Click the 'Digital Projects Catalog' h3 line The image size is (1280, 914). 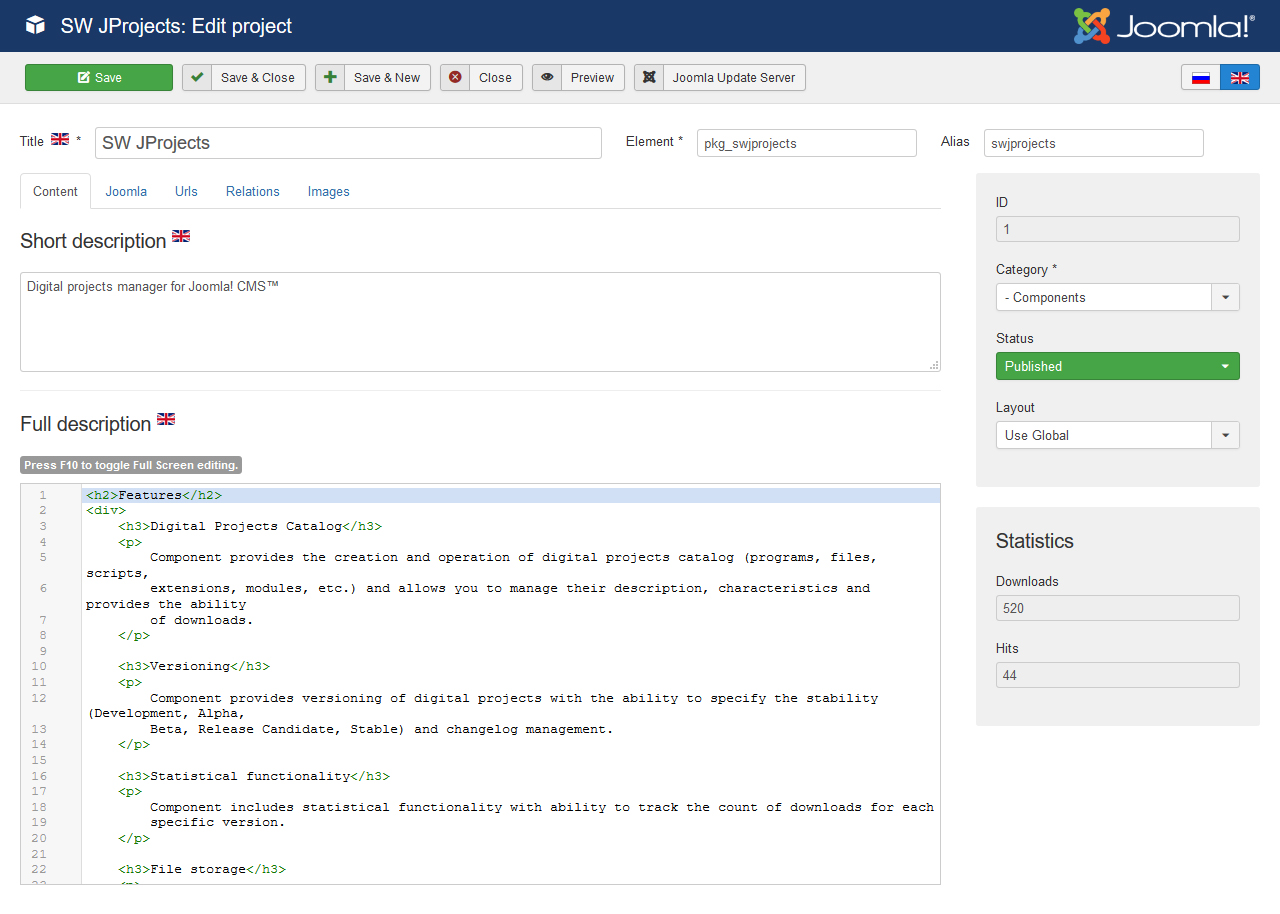[250, 526]
